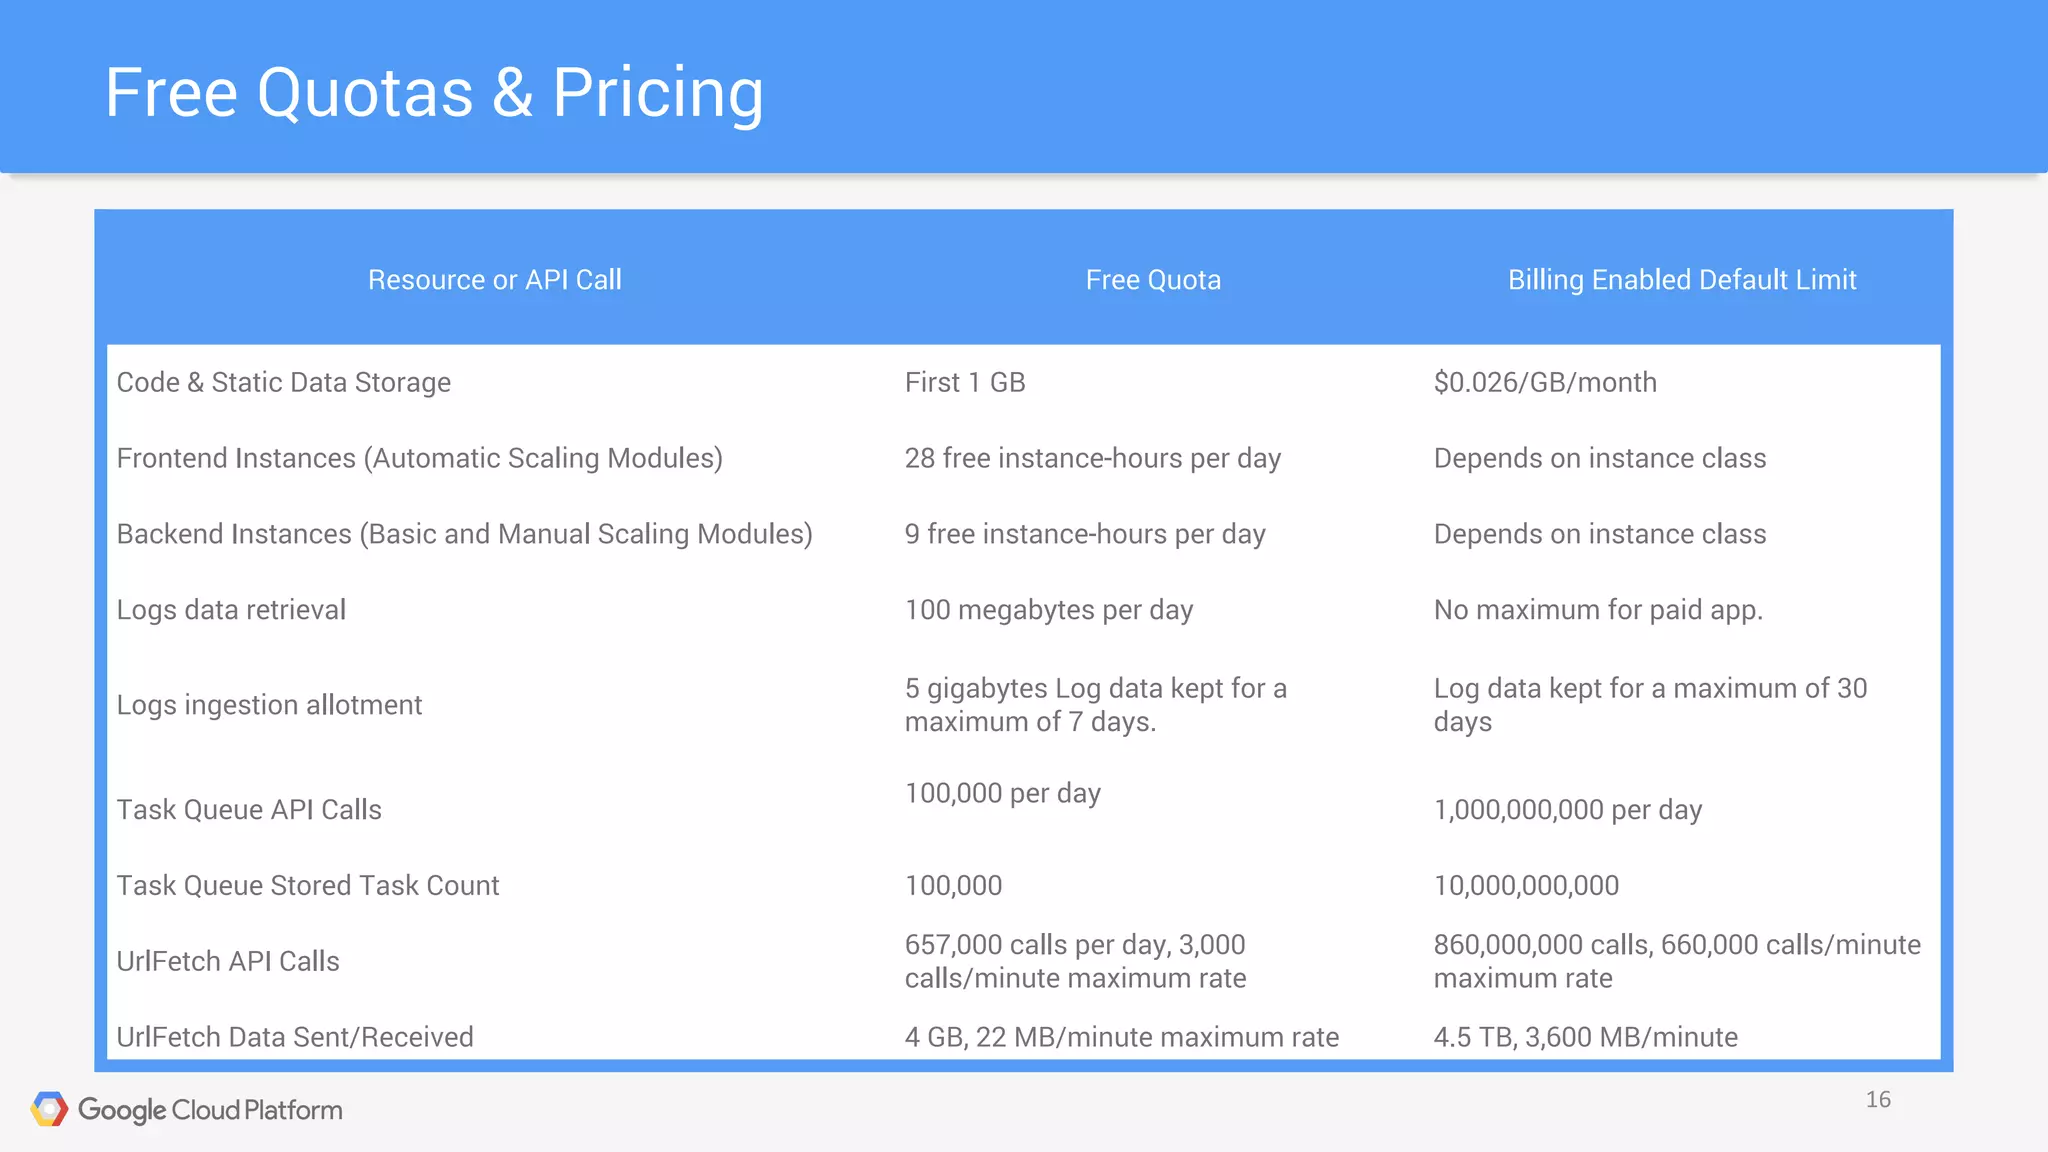
Task: Select the '100,000 per day' cell
Action: pos(1003,793)
